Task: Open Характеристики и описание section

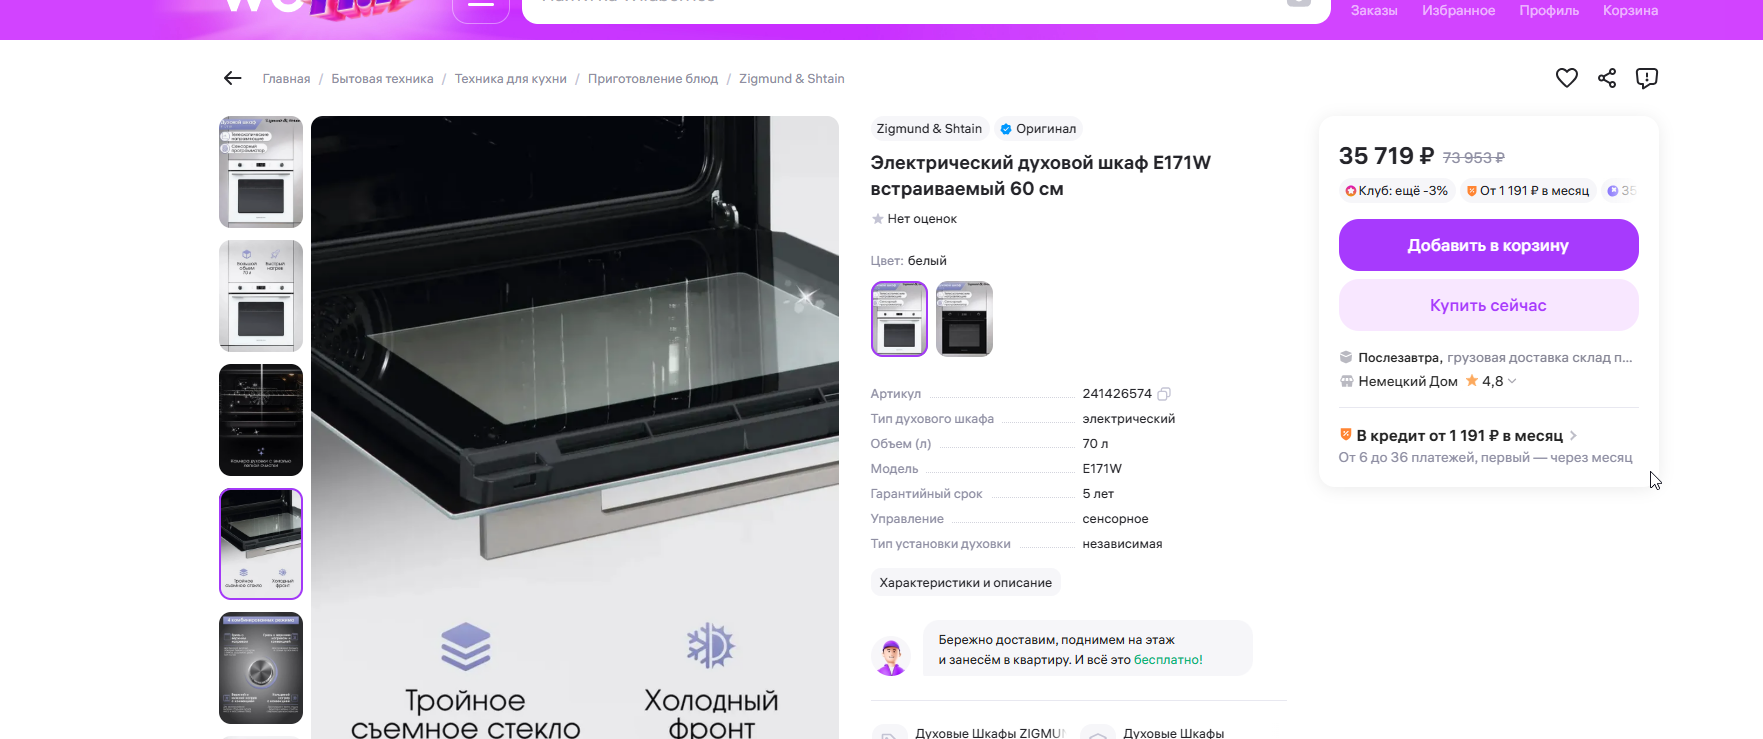Action: pyautogui.click(x=965, y=583)
